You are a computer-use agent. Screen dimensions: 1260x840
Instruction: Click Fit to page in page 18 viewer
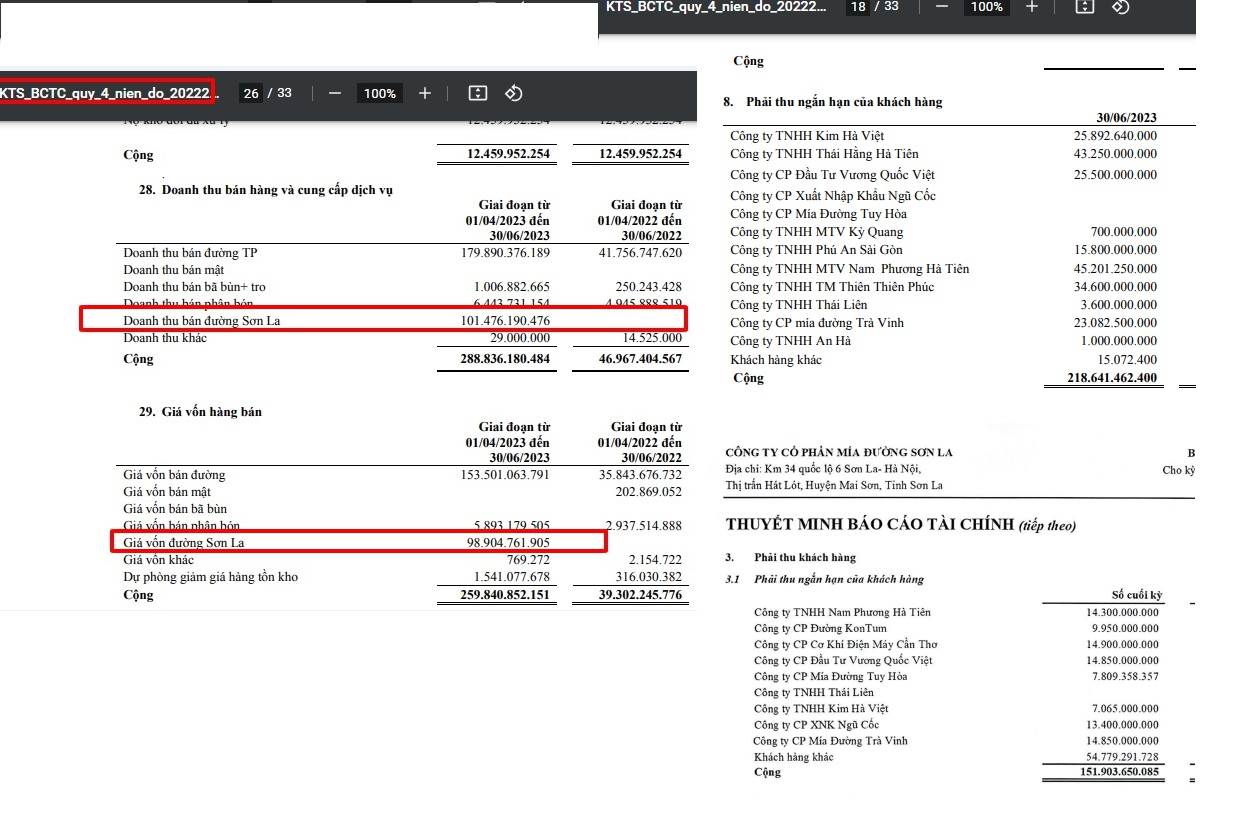pos(1085,7)
